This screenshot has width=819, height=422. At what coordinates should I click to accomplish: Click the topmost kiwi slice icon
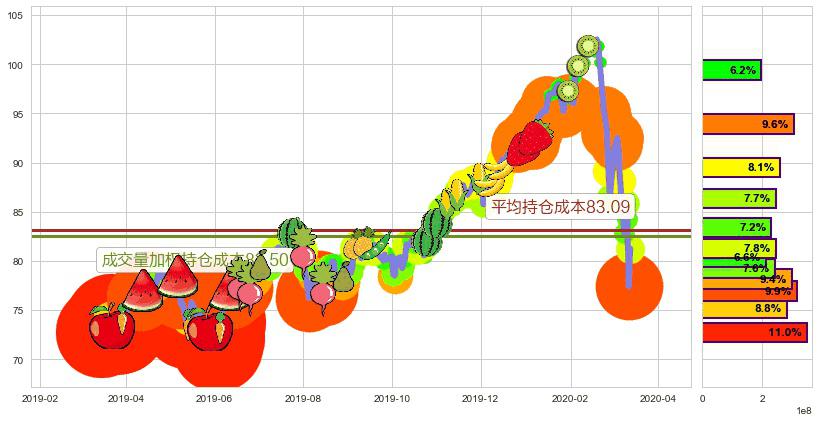589,46
